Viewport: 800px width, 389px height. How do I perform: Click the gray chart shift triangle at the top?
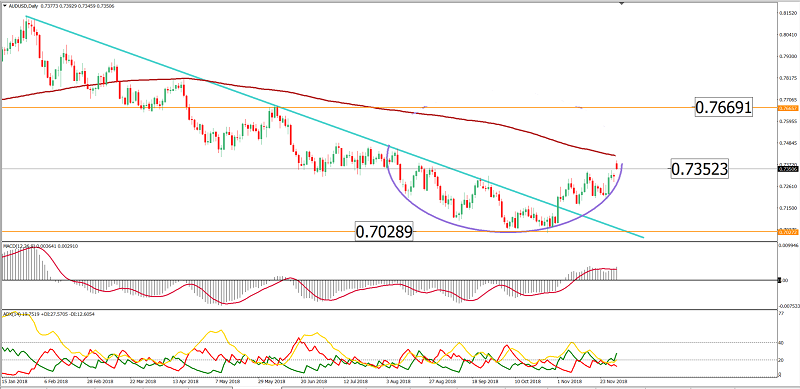click(x=621, y=3)
